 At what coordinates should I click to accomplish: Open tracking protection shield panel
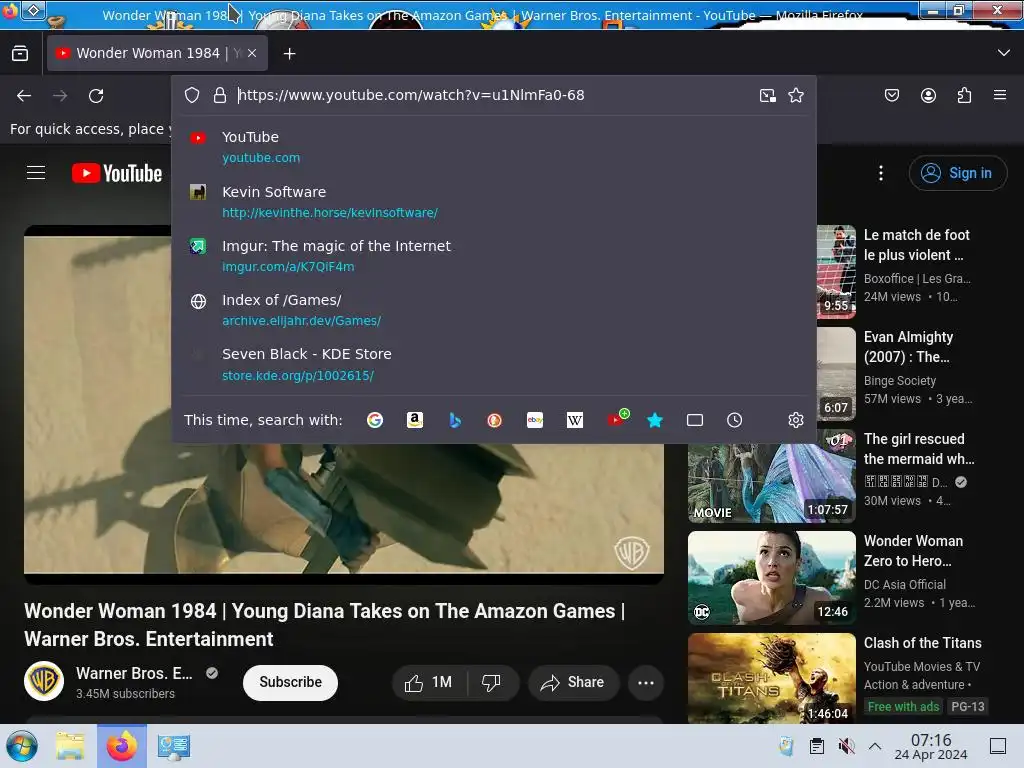[192, 95]
